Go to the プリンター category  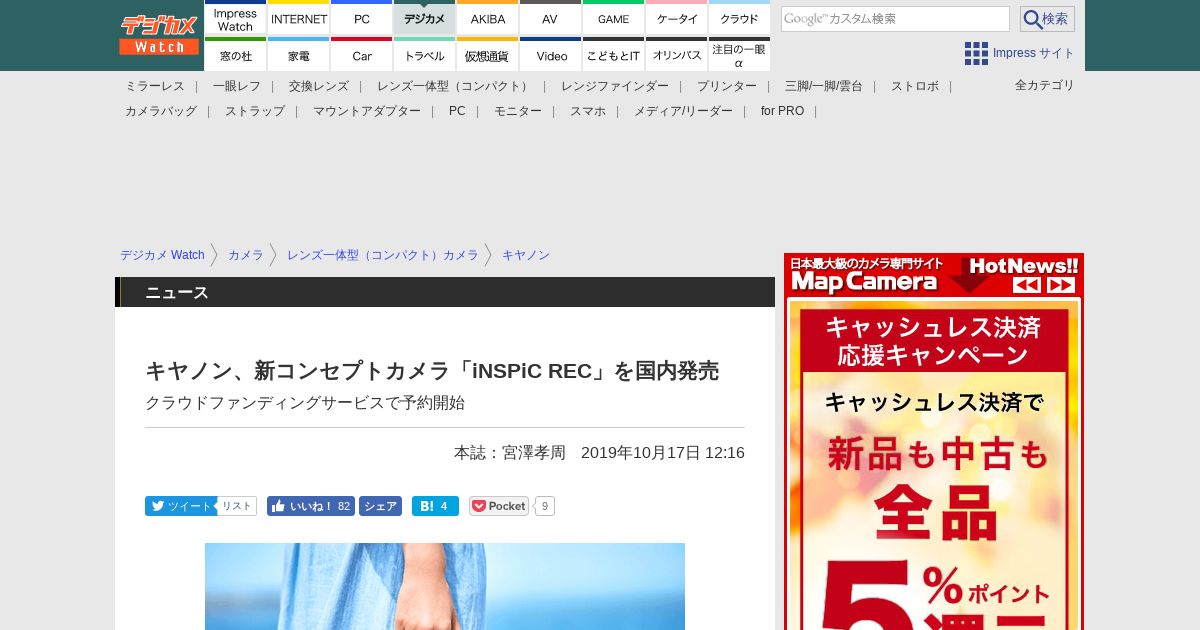727,86
